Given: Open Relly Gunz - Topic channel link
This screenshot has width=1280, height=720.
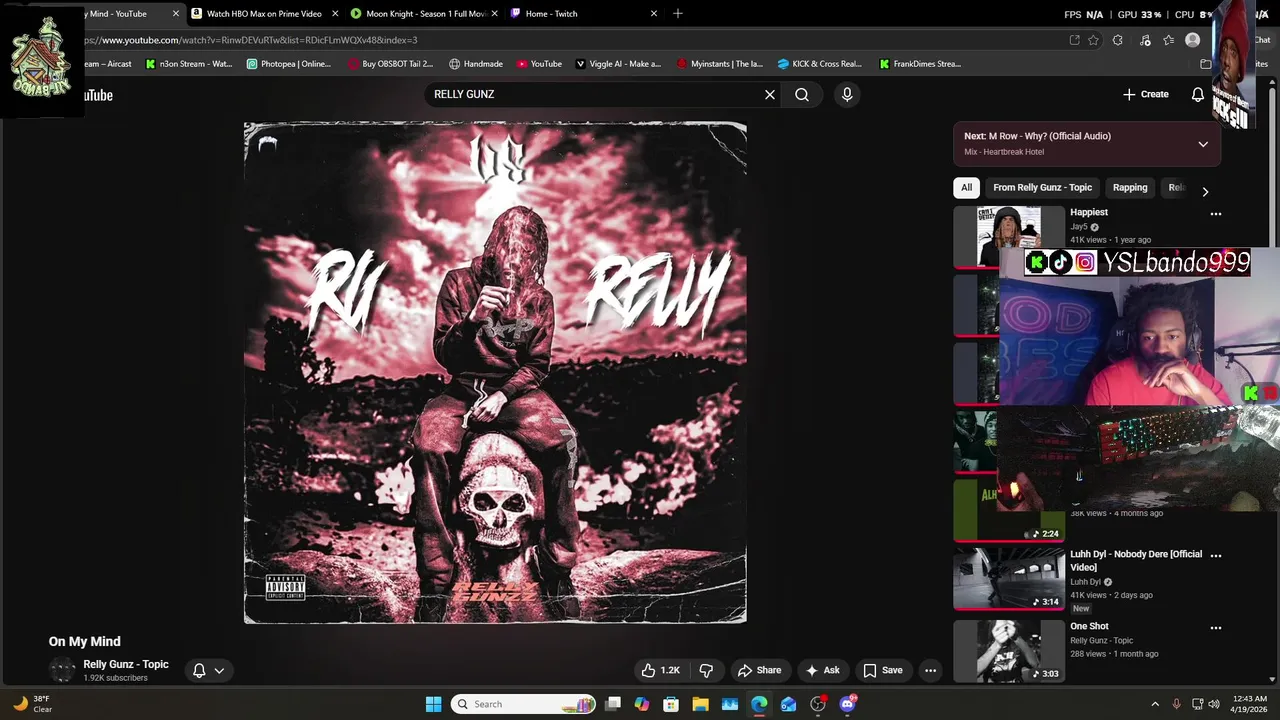Looking at the screenshot, I should 126,664.
